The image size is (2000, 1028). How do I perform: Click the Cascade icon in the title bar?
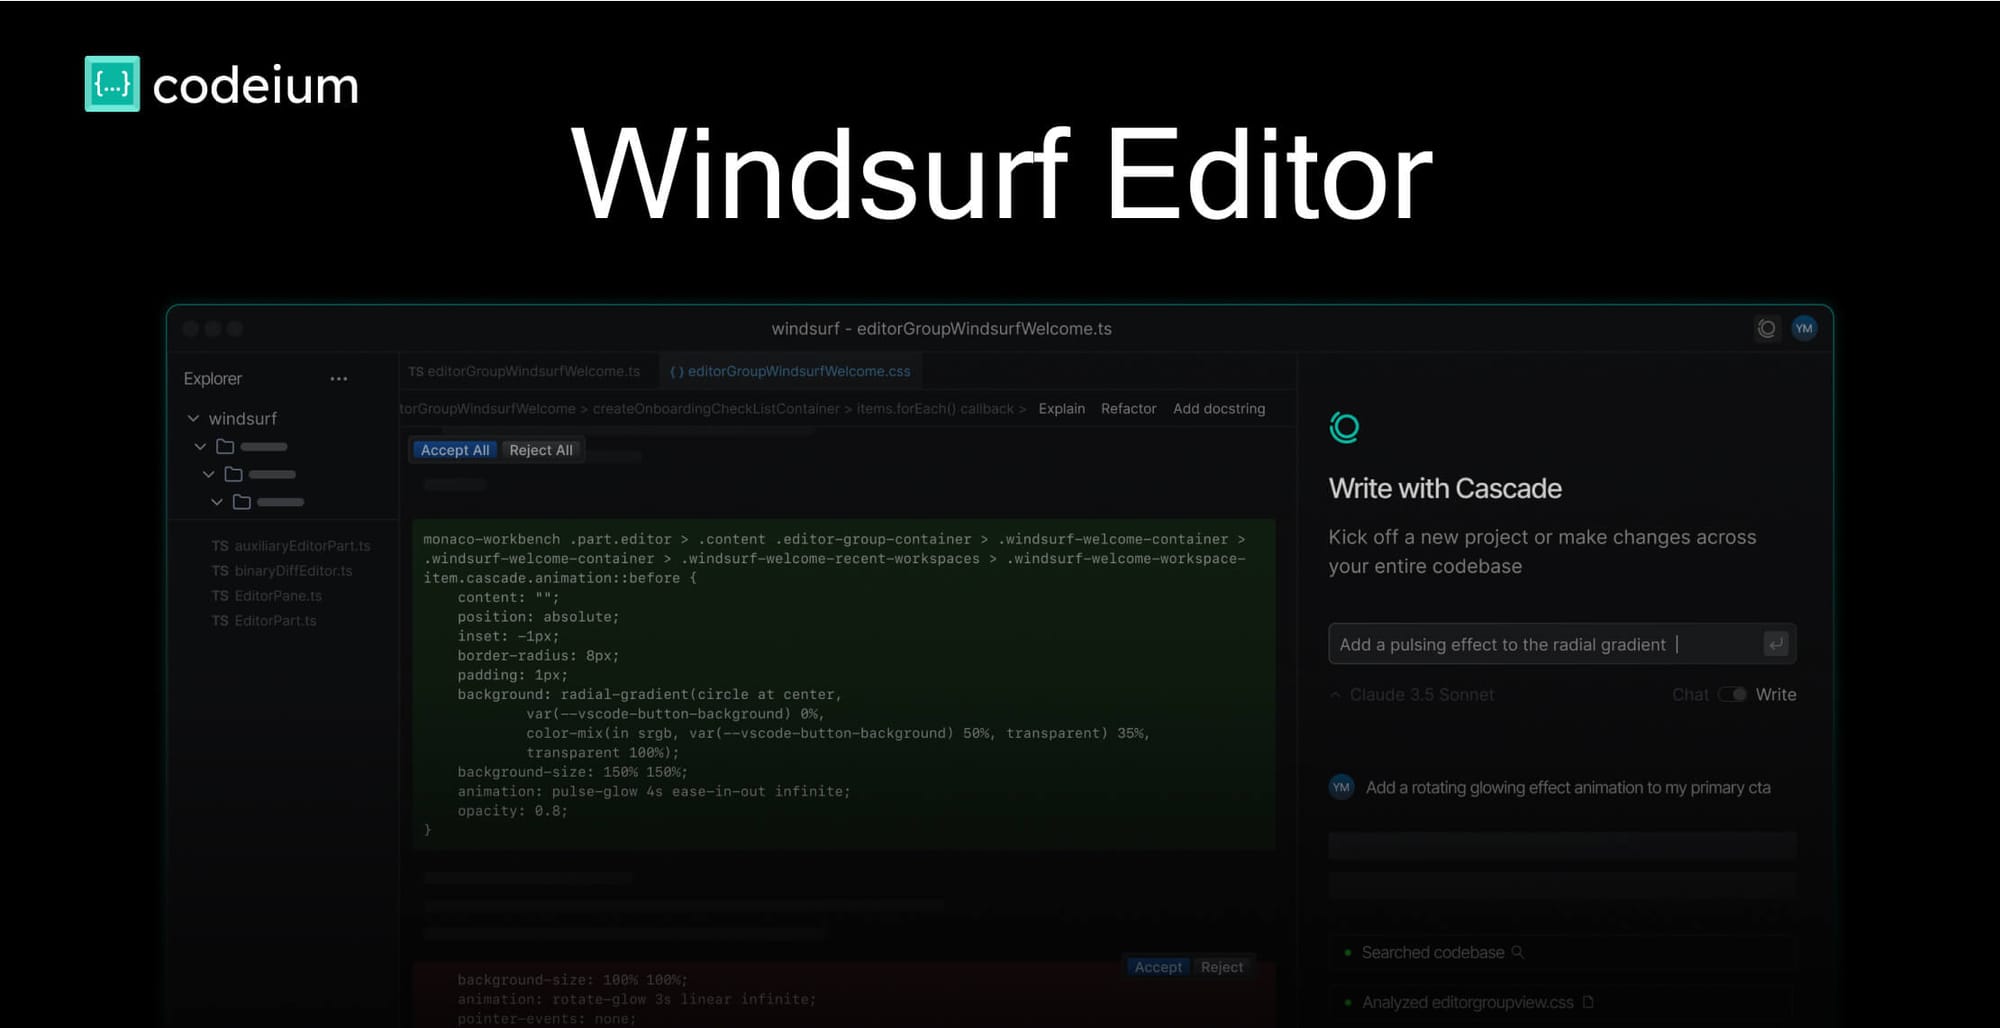pos(1766,328)
